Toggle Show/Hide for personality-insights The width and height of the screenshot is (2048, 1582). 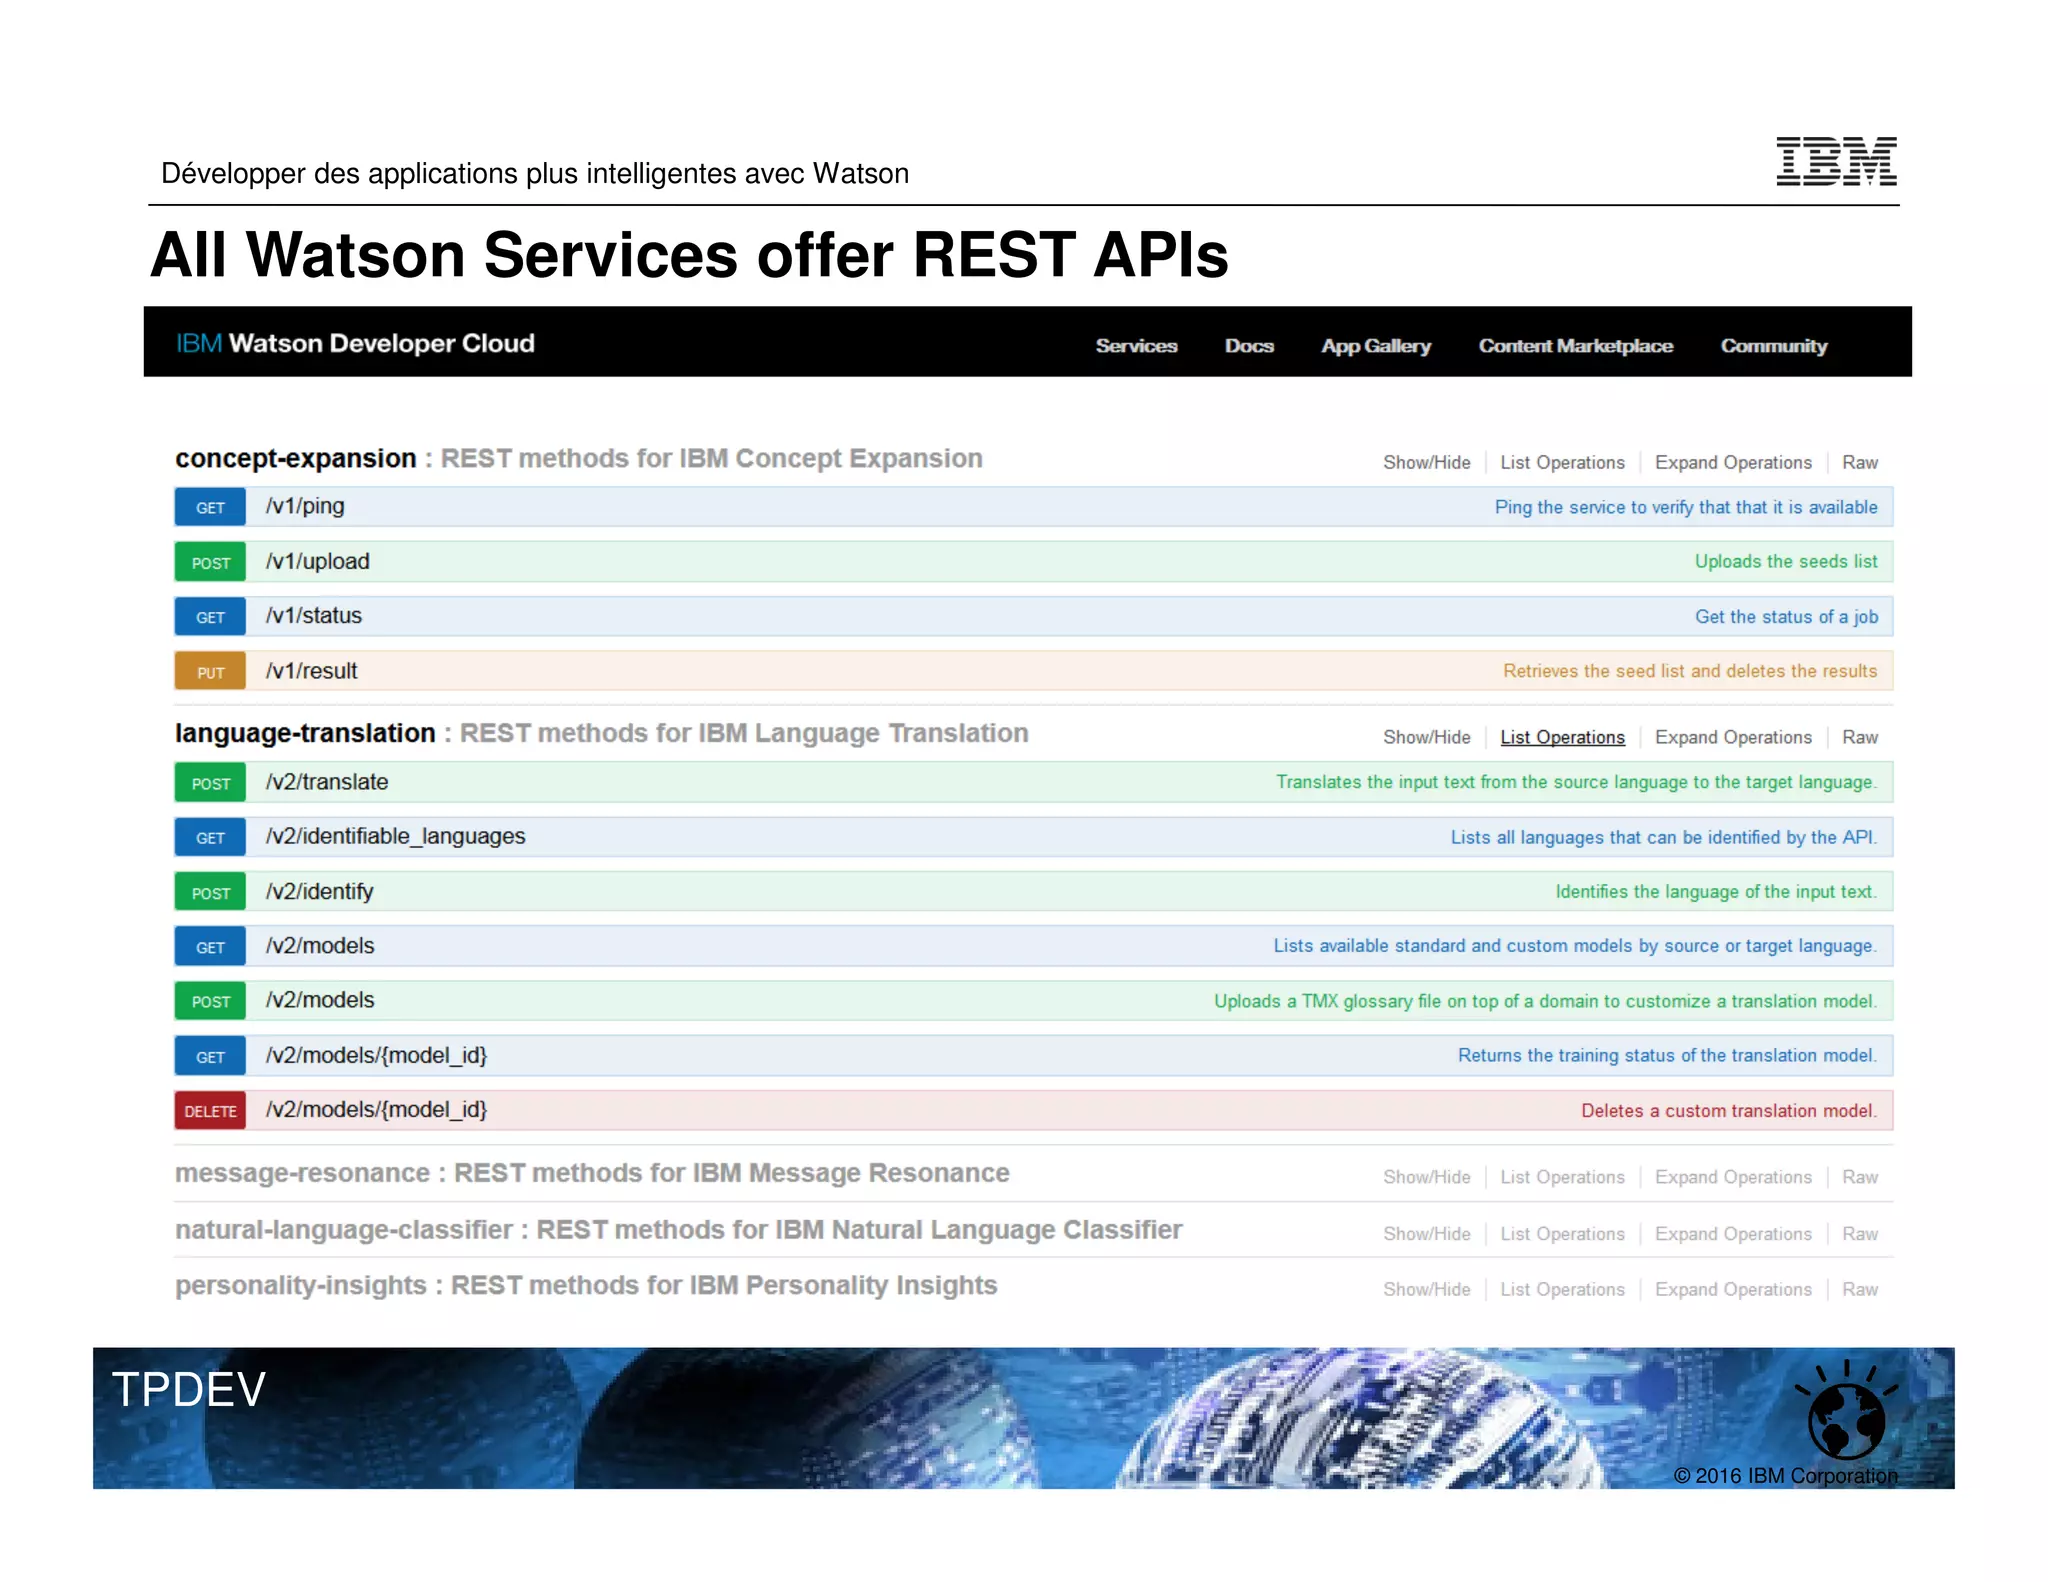click(1426, 1289)
